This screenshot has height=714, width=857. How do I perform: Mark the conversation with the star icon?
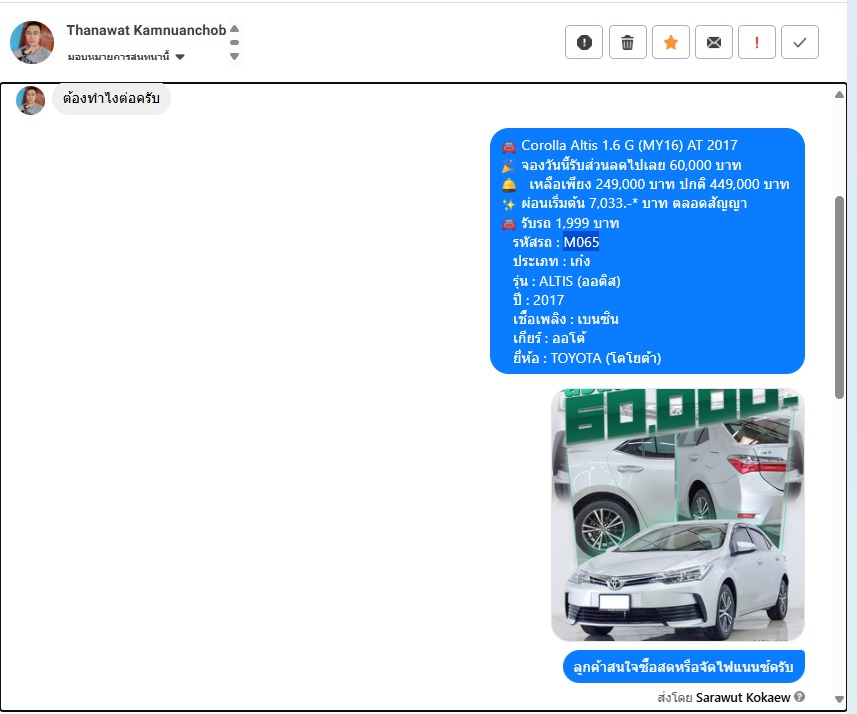point(671,42)
